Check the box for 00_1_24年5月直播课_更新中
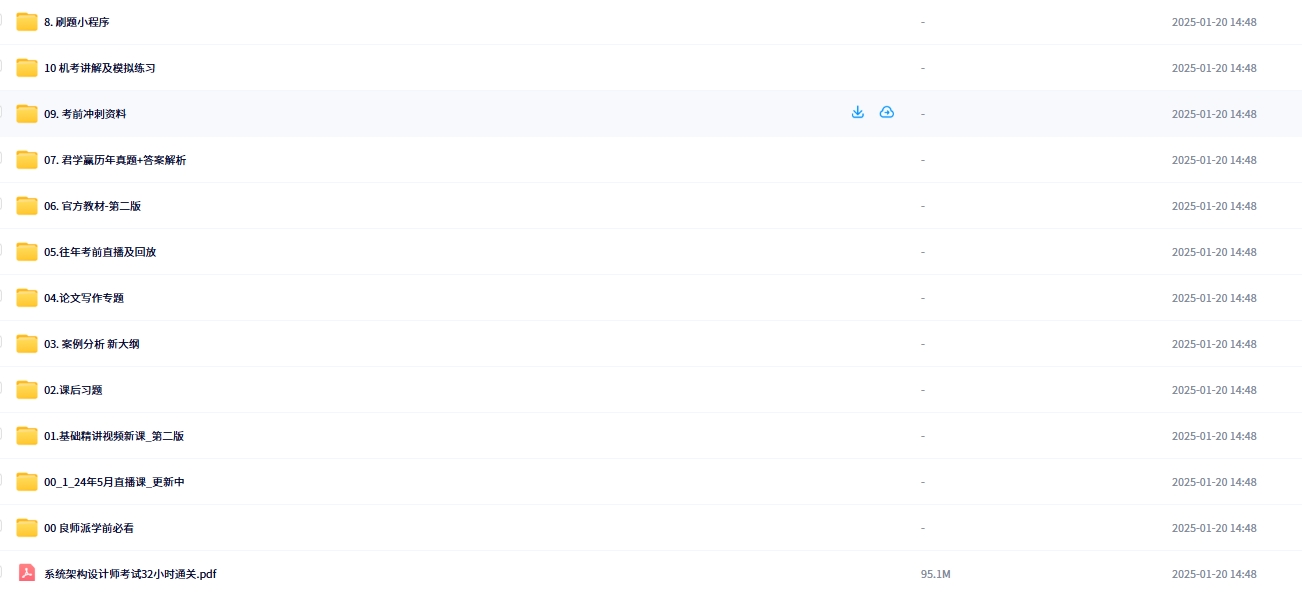 [x=1, y=480]
